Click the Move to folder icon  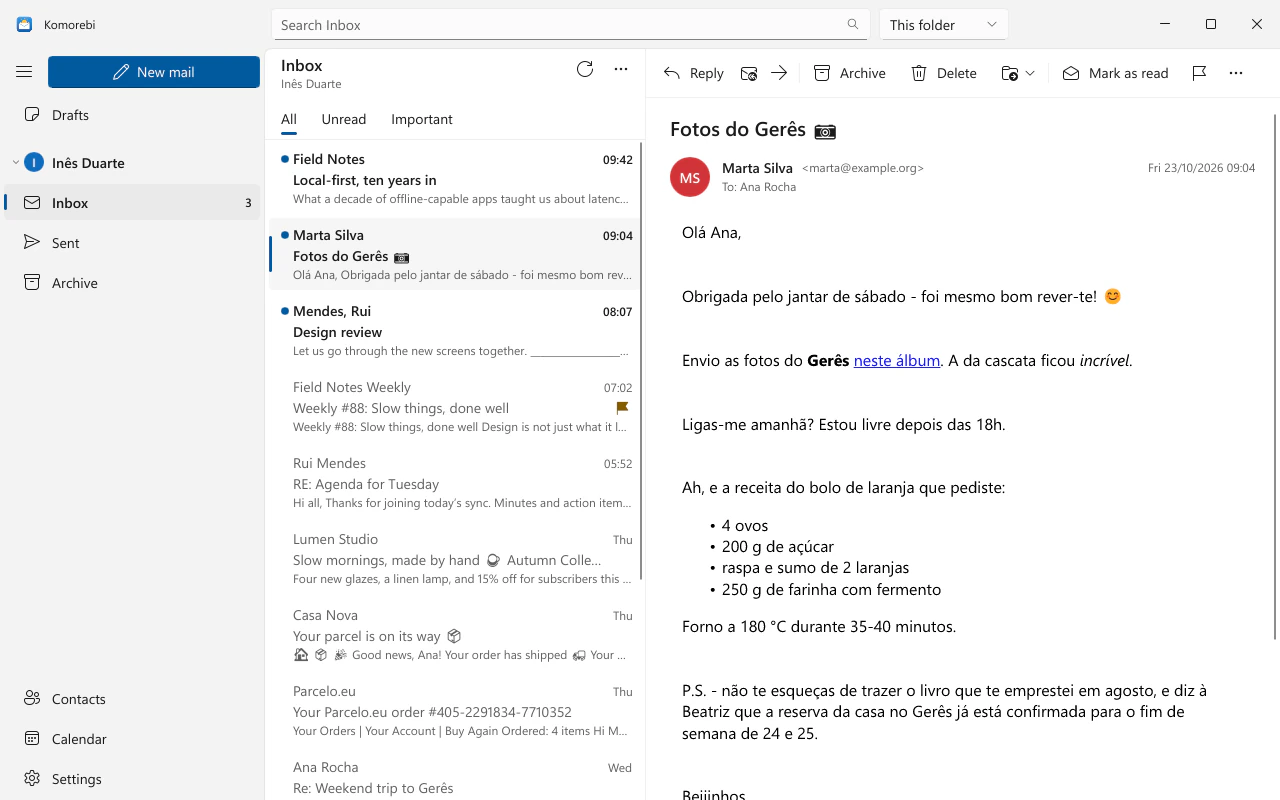click(1009, 73)
